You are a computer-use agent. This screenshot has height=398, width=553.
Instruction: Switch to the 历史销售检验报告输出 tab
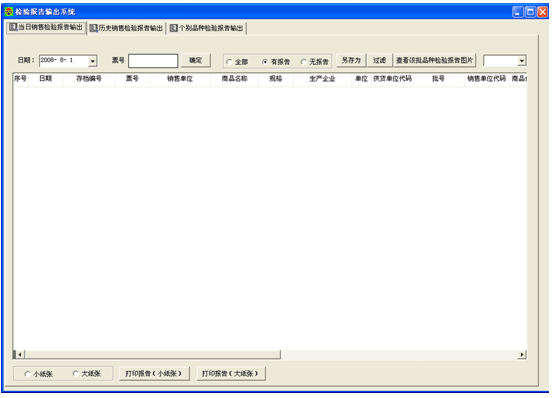click(126, 28)
